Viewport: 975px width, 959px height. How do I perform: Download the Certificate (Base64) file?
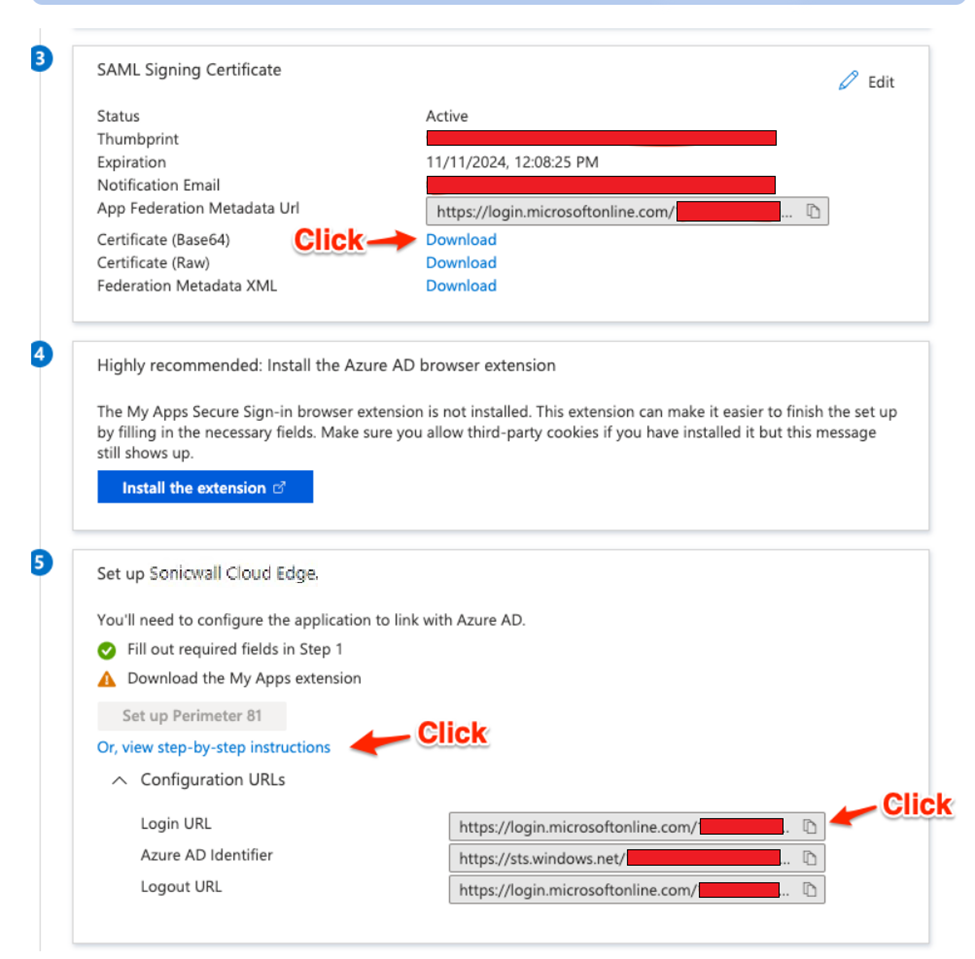(461, 240)
